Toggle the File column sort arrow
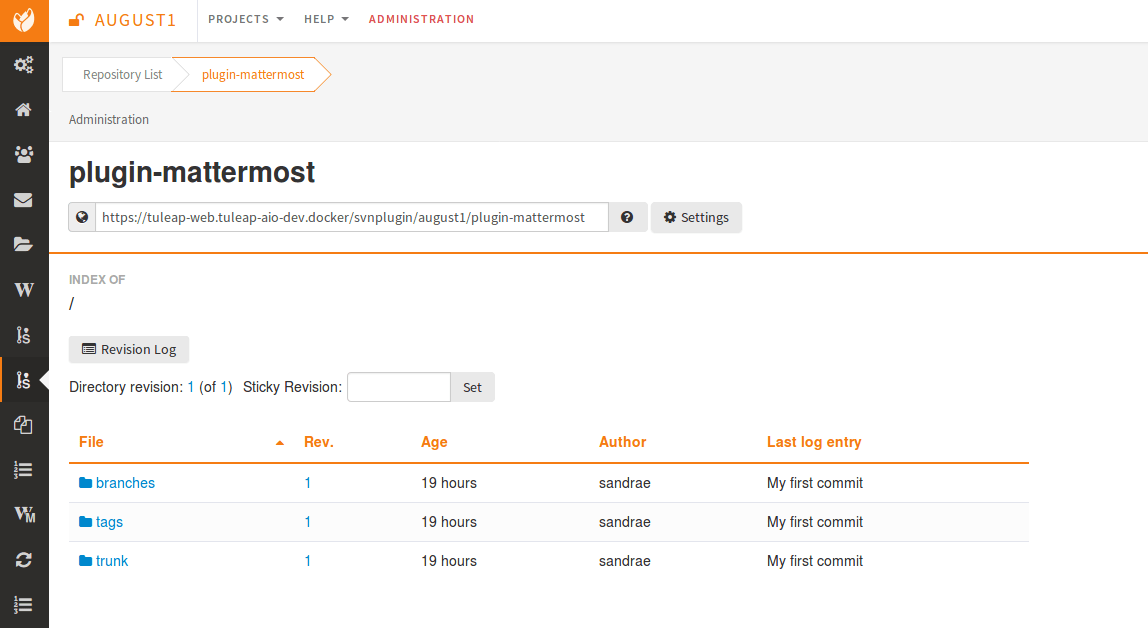 [x=279, y=441]
